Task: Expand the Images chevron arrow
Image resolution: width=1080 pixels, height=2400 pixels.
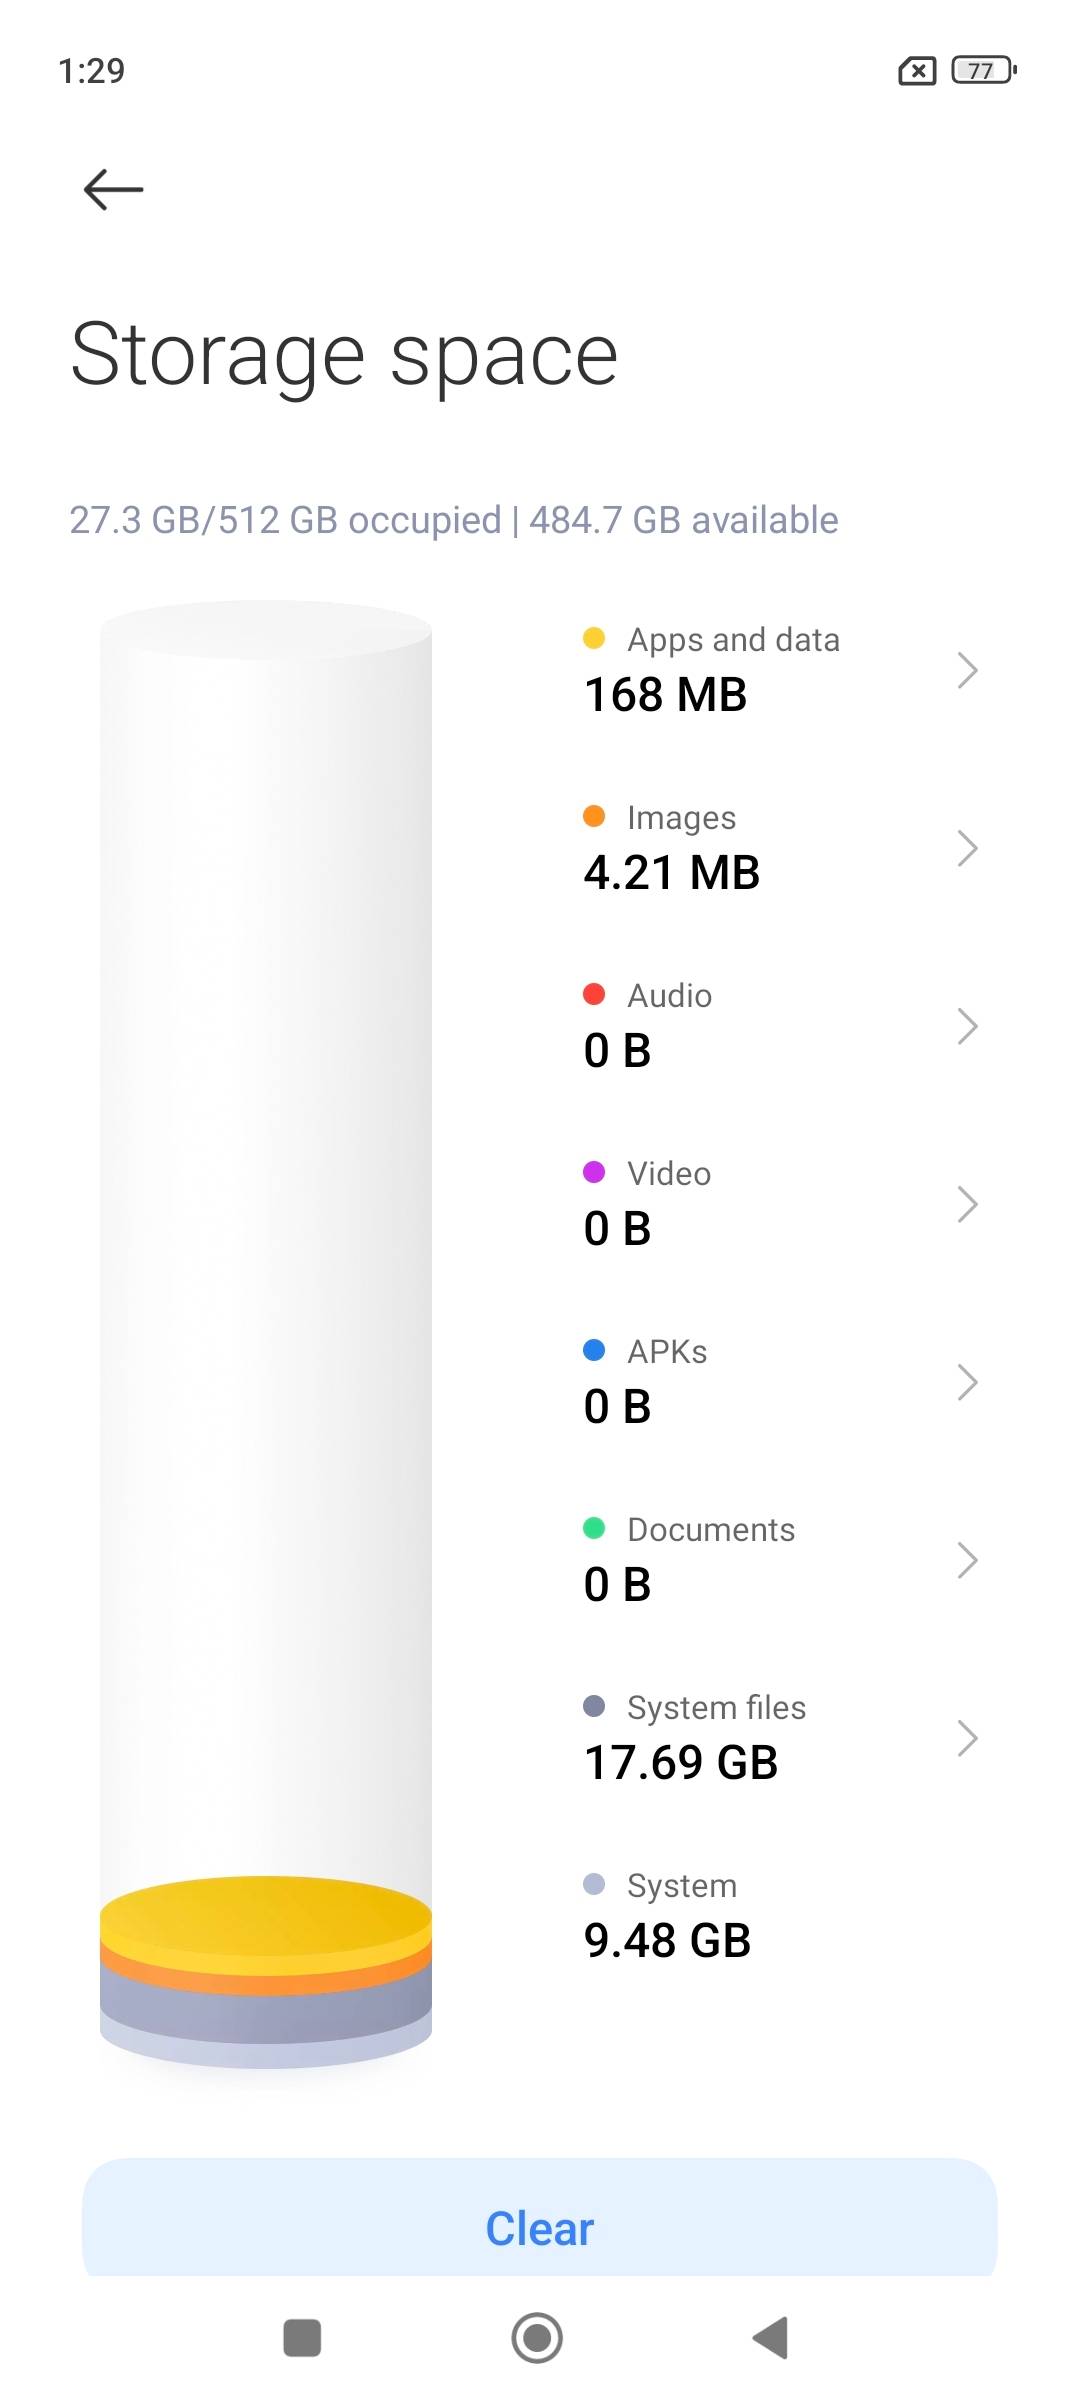Action: point(966,848)
